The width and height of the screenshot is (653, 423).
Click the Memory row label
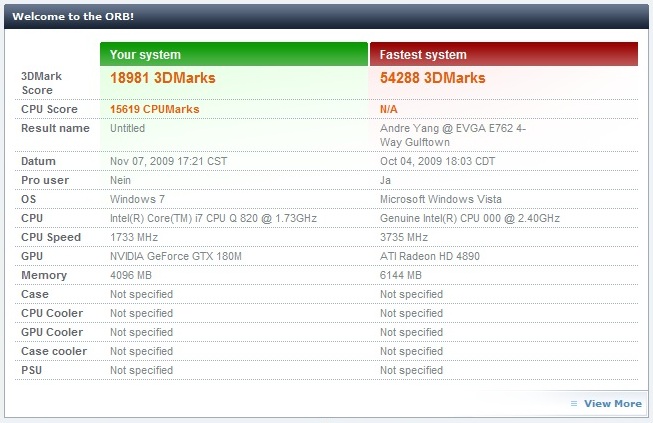pyautogui.click(x=44, y=275)
